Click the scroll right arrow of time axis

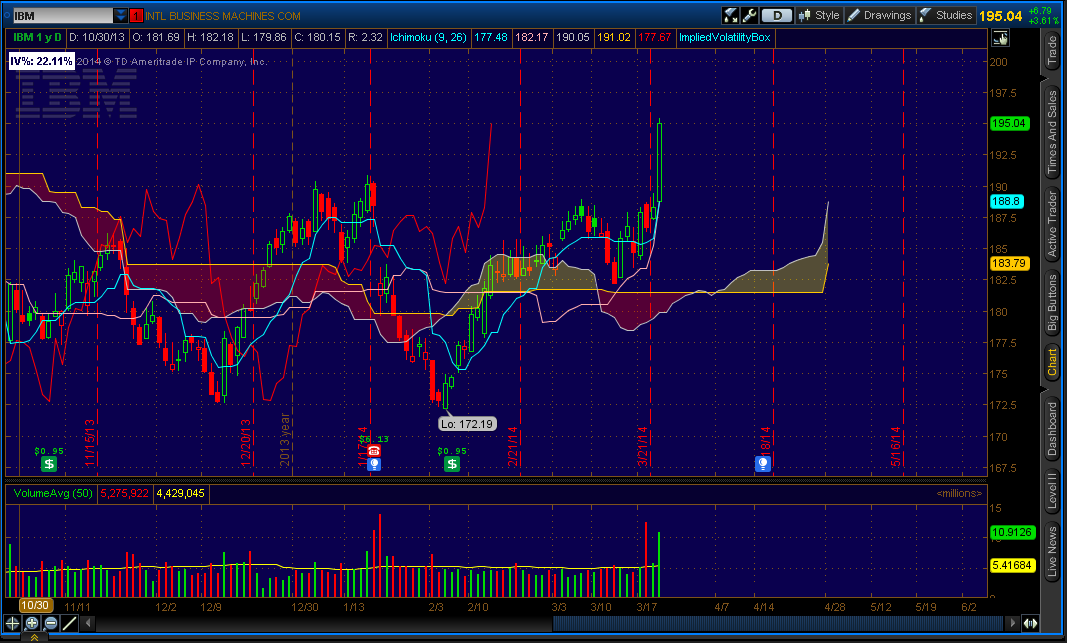(x=1013, y=623)
